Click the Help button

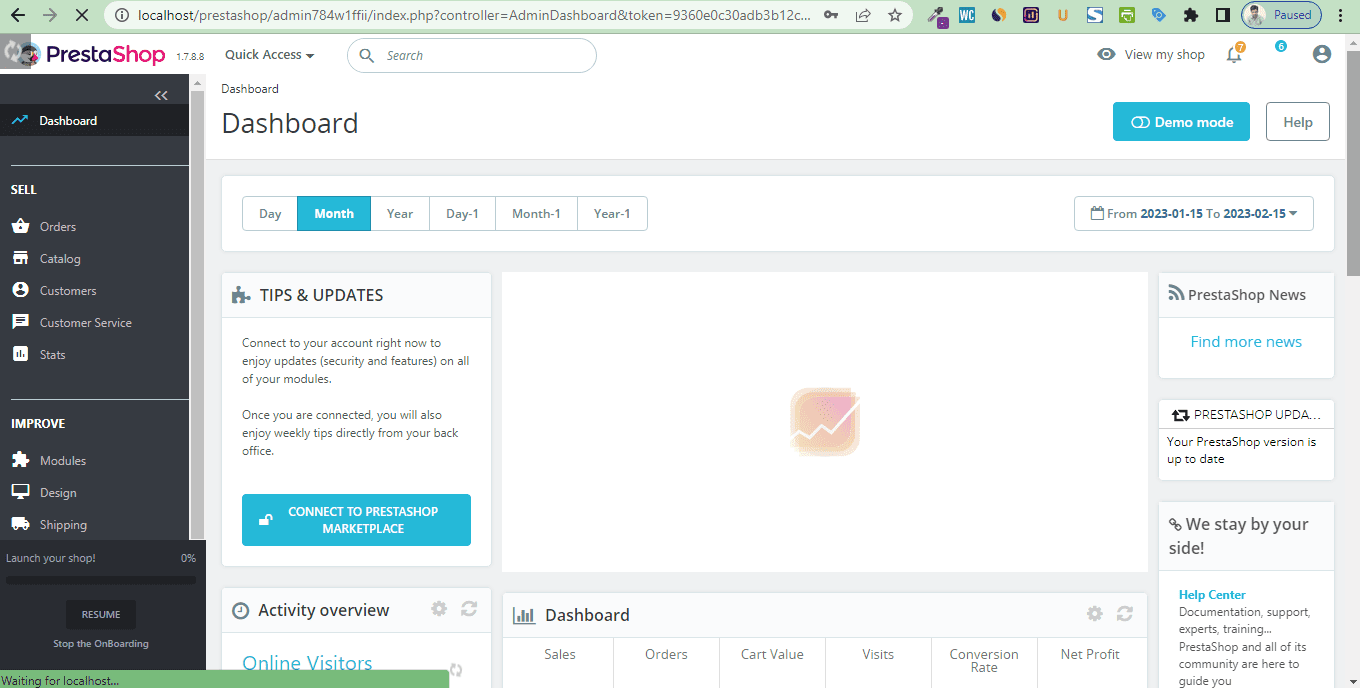(1298, 122)
